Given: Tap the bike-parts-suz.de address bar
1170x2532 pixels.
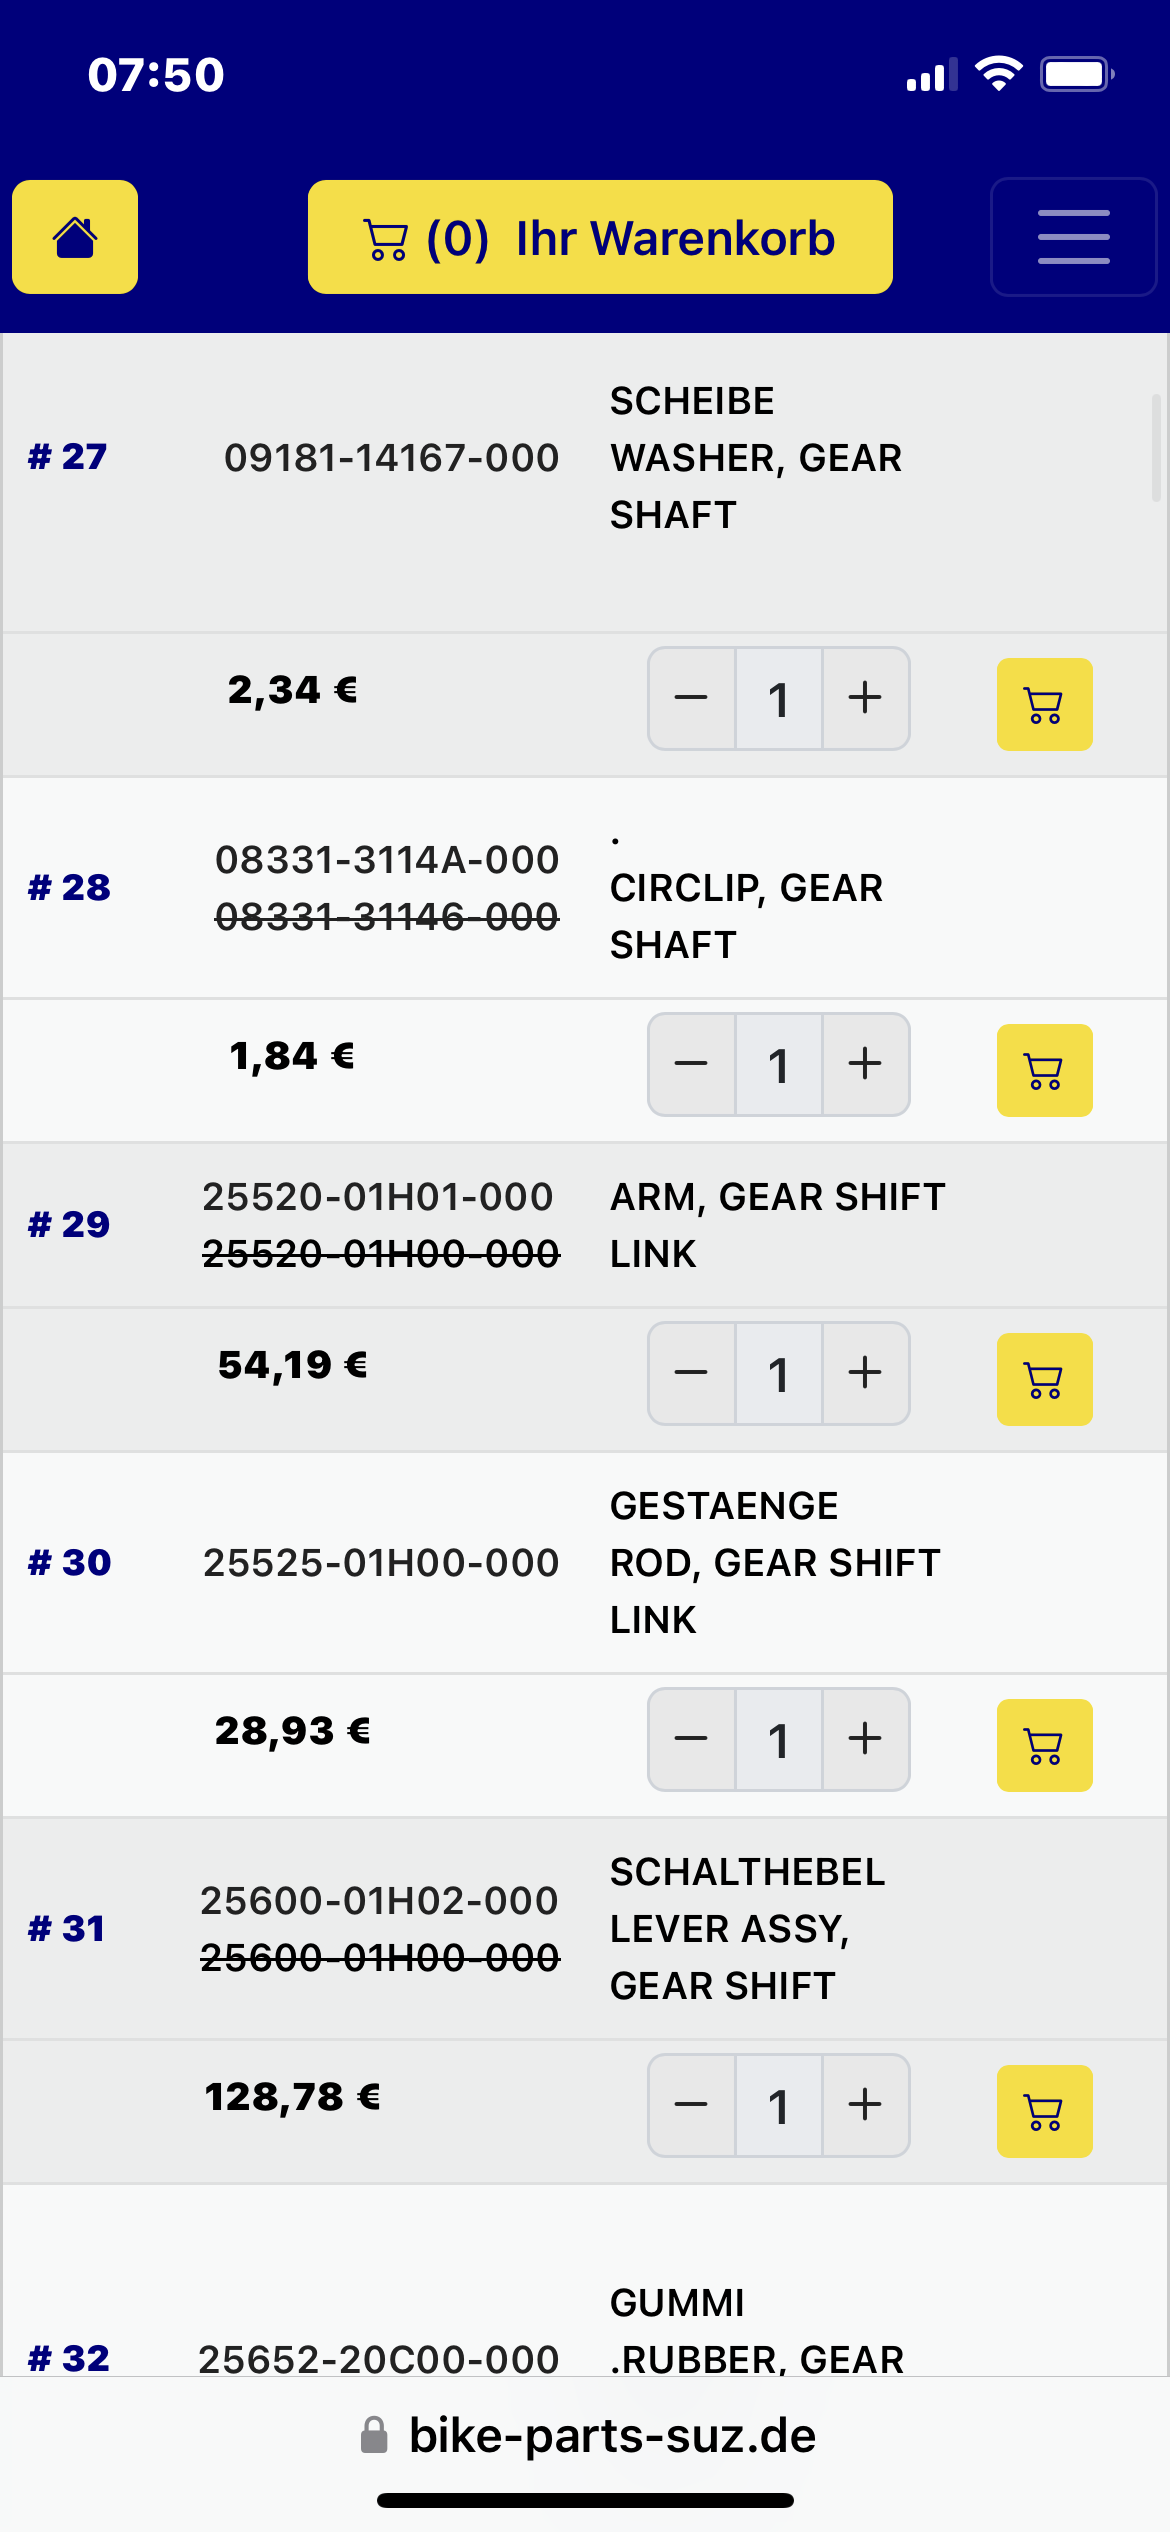Looking at the screenshot, I should point(587,2435).
